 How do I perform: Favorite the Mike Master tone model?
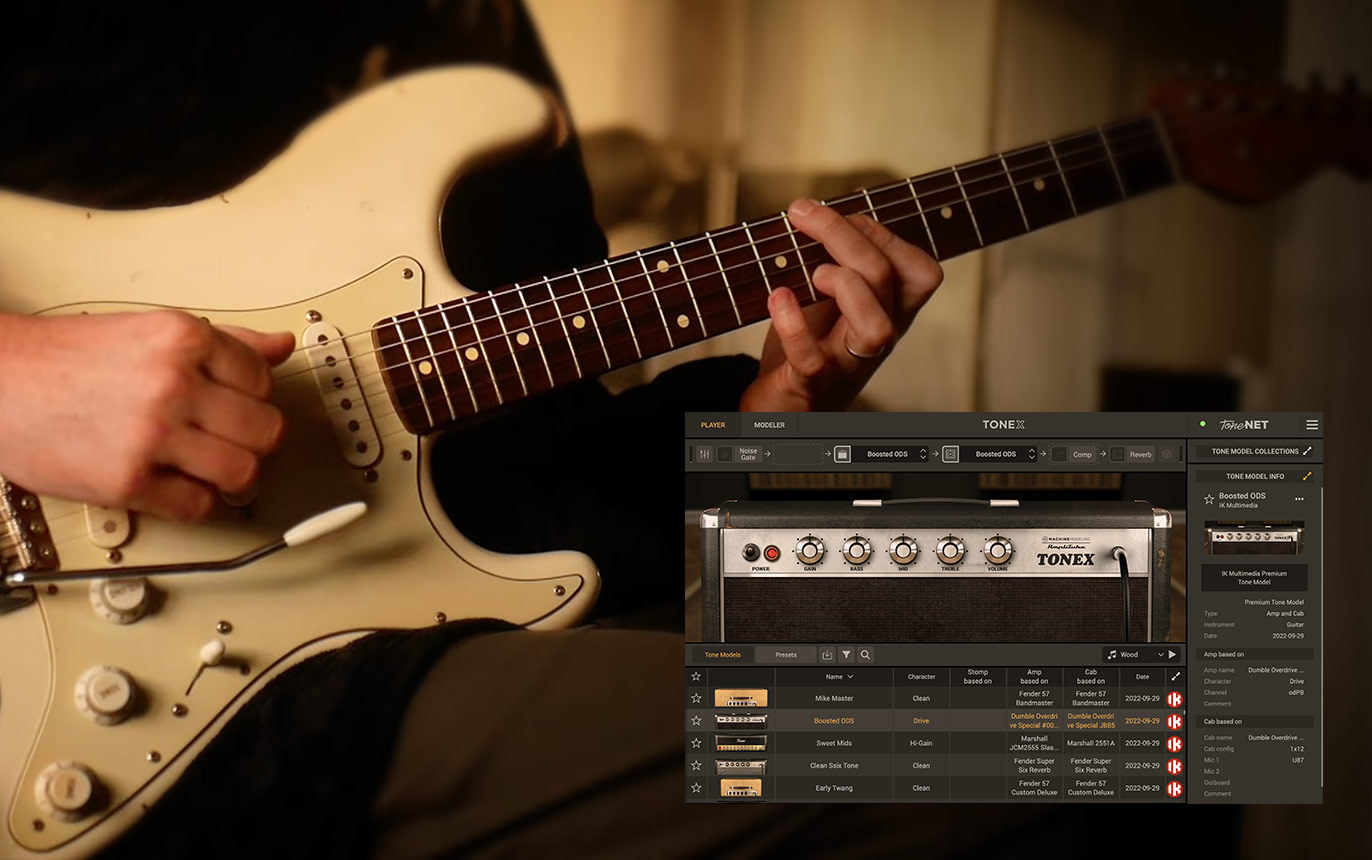click(x=696, y=698)
